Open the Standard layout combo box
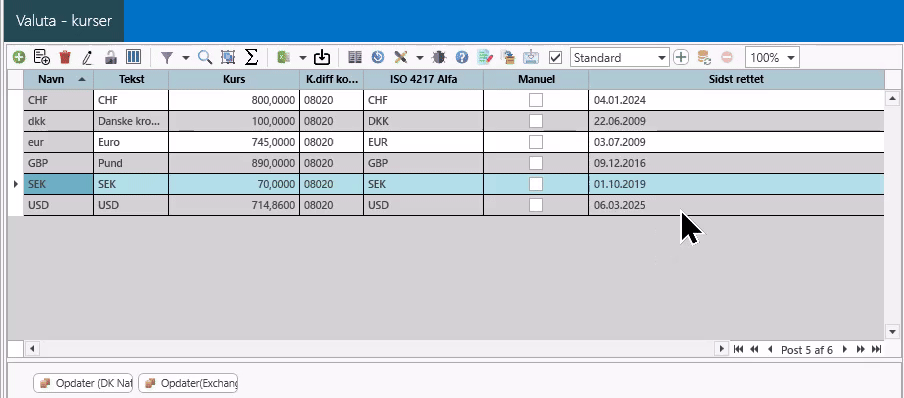The height and width of the screenshot is (398, 904). click(x=619, y=57)
